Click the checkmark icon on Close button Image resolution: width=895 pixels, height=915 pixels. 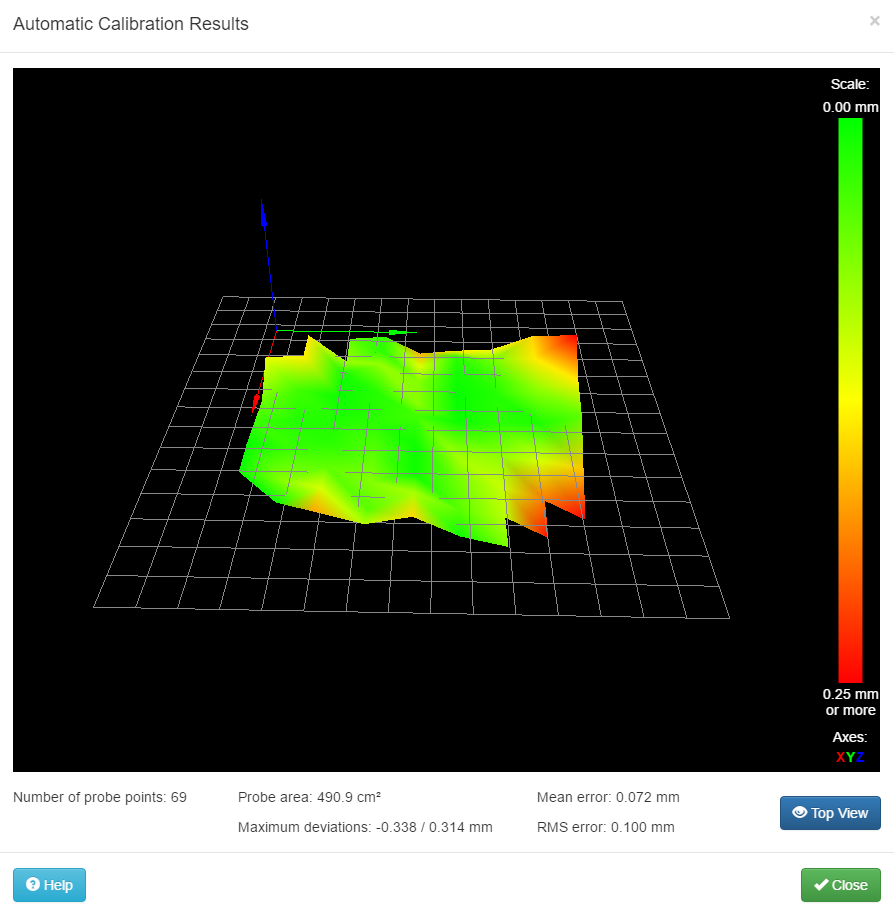(x=821, y=885)
